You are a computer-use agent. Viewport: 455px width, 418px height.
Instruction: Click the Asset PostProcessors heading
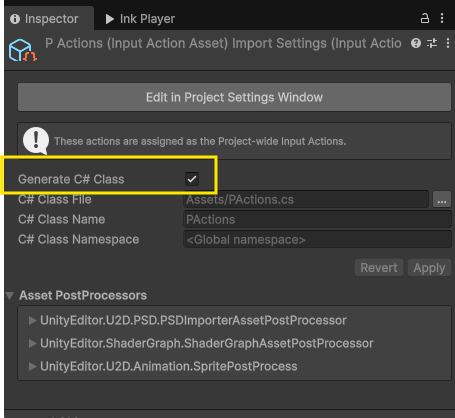[x=83, y=295]
